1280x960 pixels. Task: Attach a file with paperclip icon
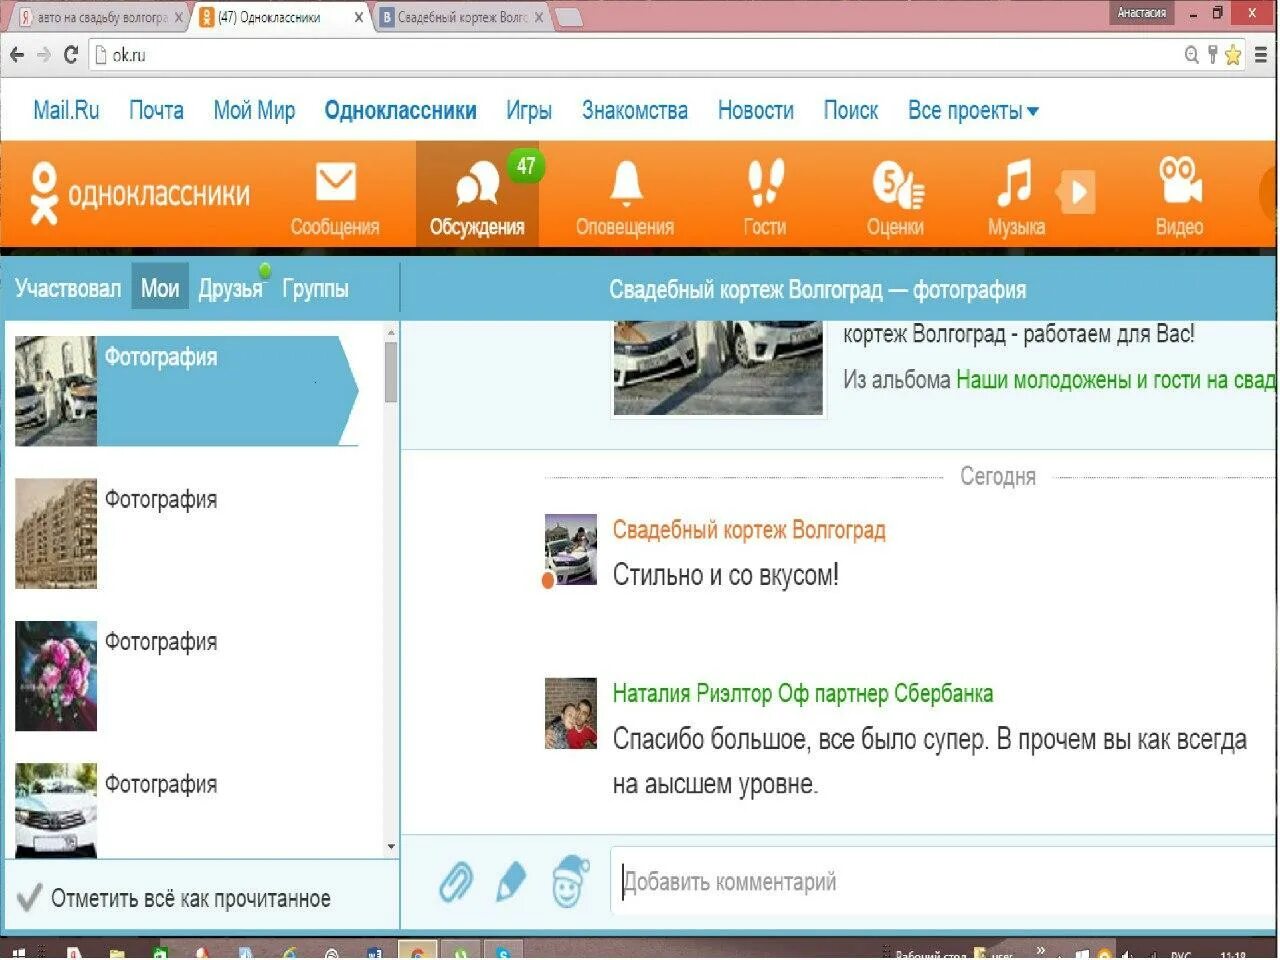click(456, 882)
